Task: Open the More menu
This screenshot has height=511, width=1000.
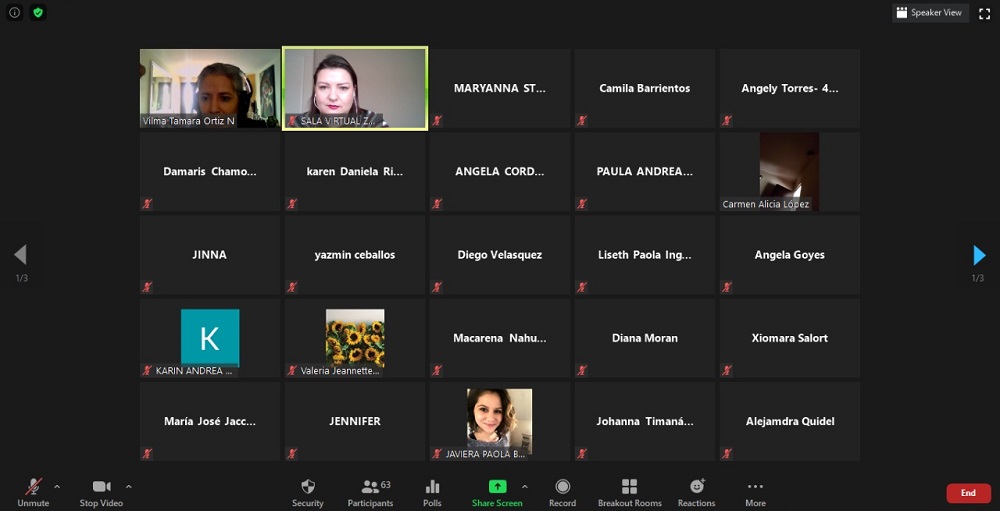Action: pyautogui.click(x=755, y=487)
